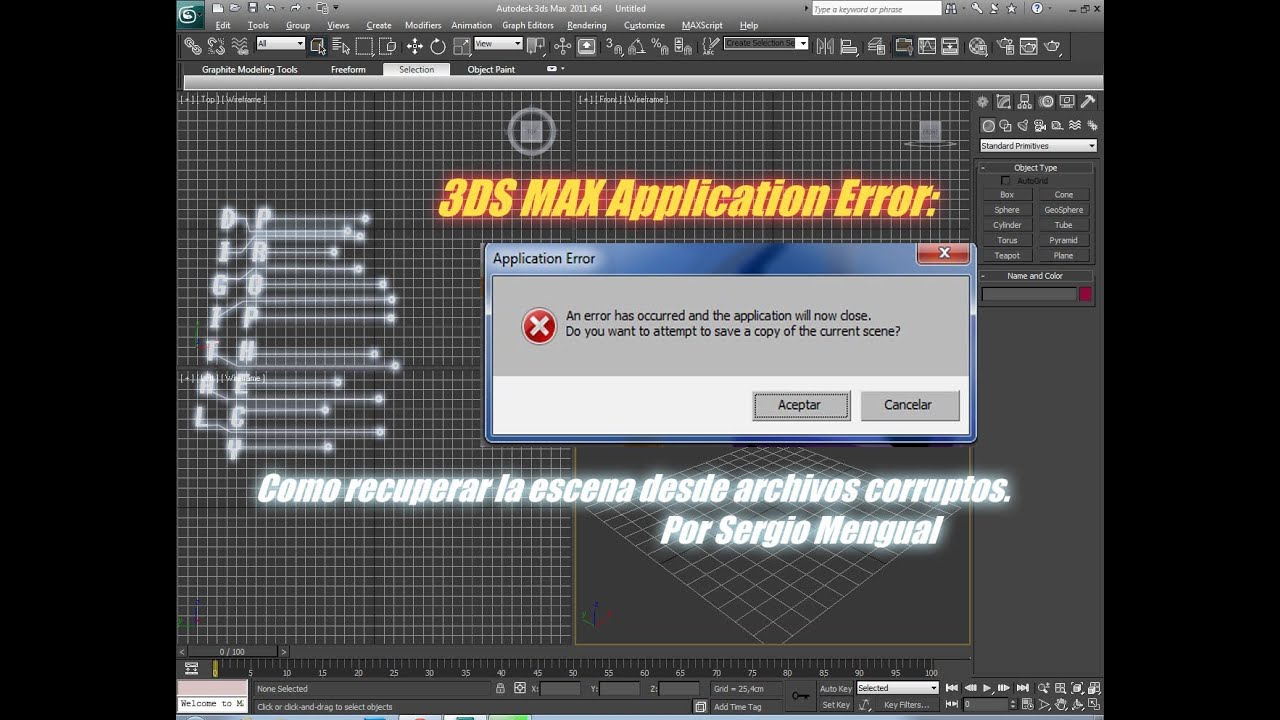Click Cancelar in the Application Error dialog
The width and height of the screenshot is (1280, 720).
[x=909, y=405]
